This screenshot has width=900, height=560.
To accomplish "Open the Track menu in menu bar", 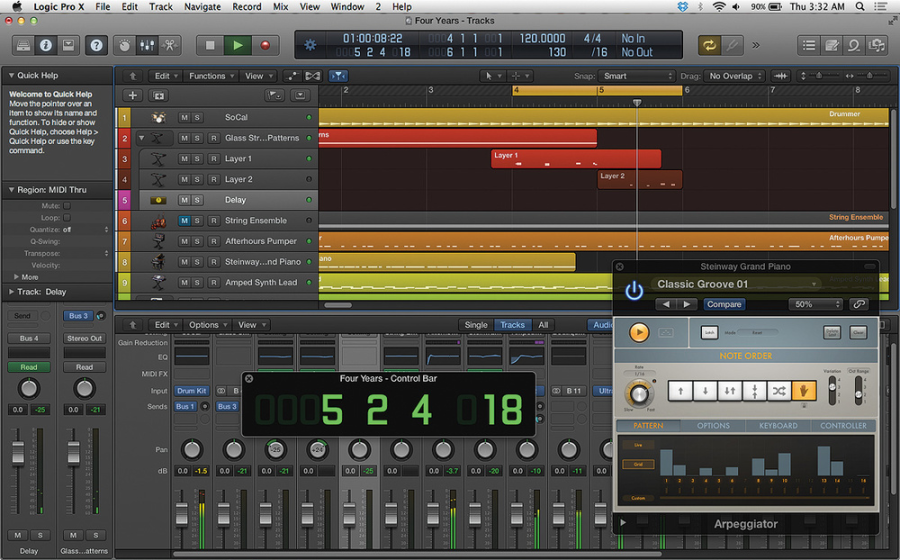I will [161, 7].
